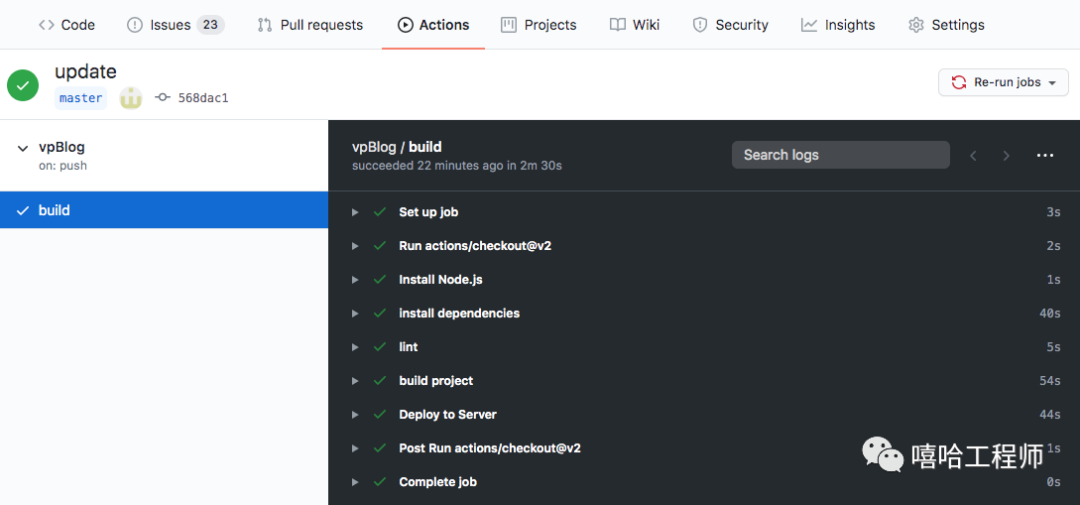Expand the build project step
Screen dimensions: 1080x505
(x=355, y=381)
